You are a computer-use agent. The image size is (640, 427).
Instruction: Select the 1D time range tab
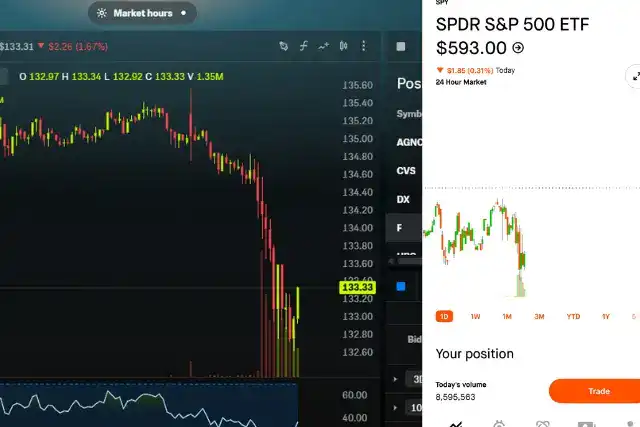(443, 316)
